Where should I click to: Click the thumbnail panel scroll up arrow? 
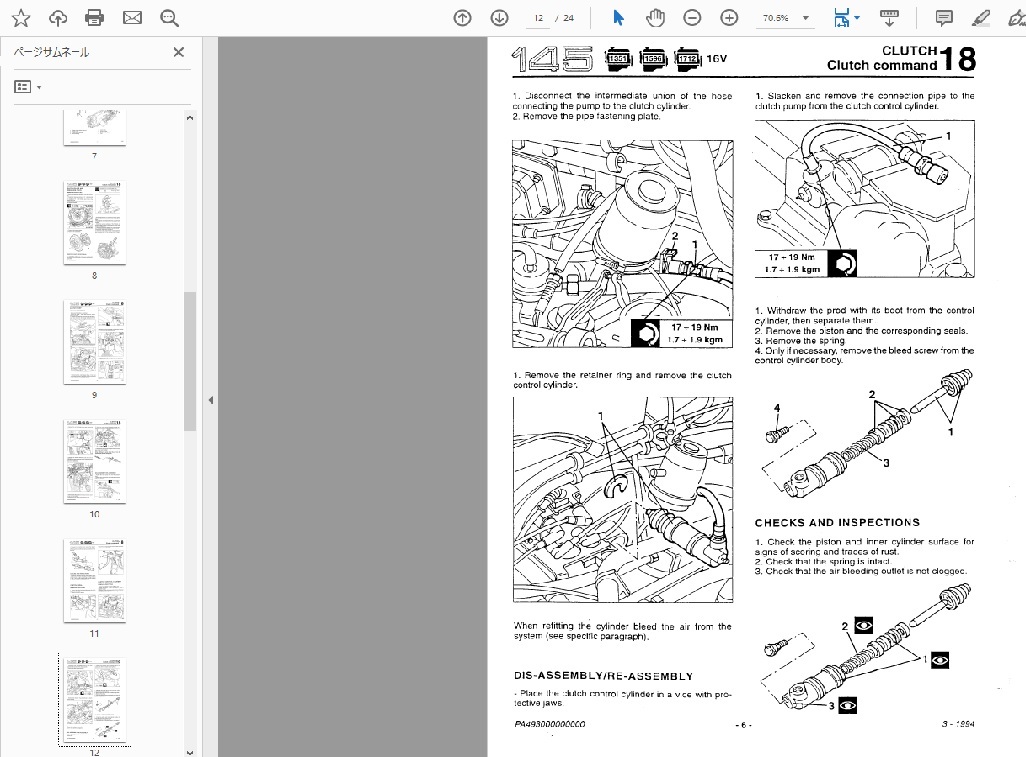(x=190, y=118)
